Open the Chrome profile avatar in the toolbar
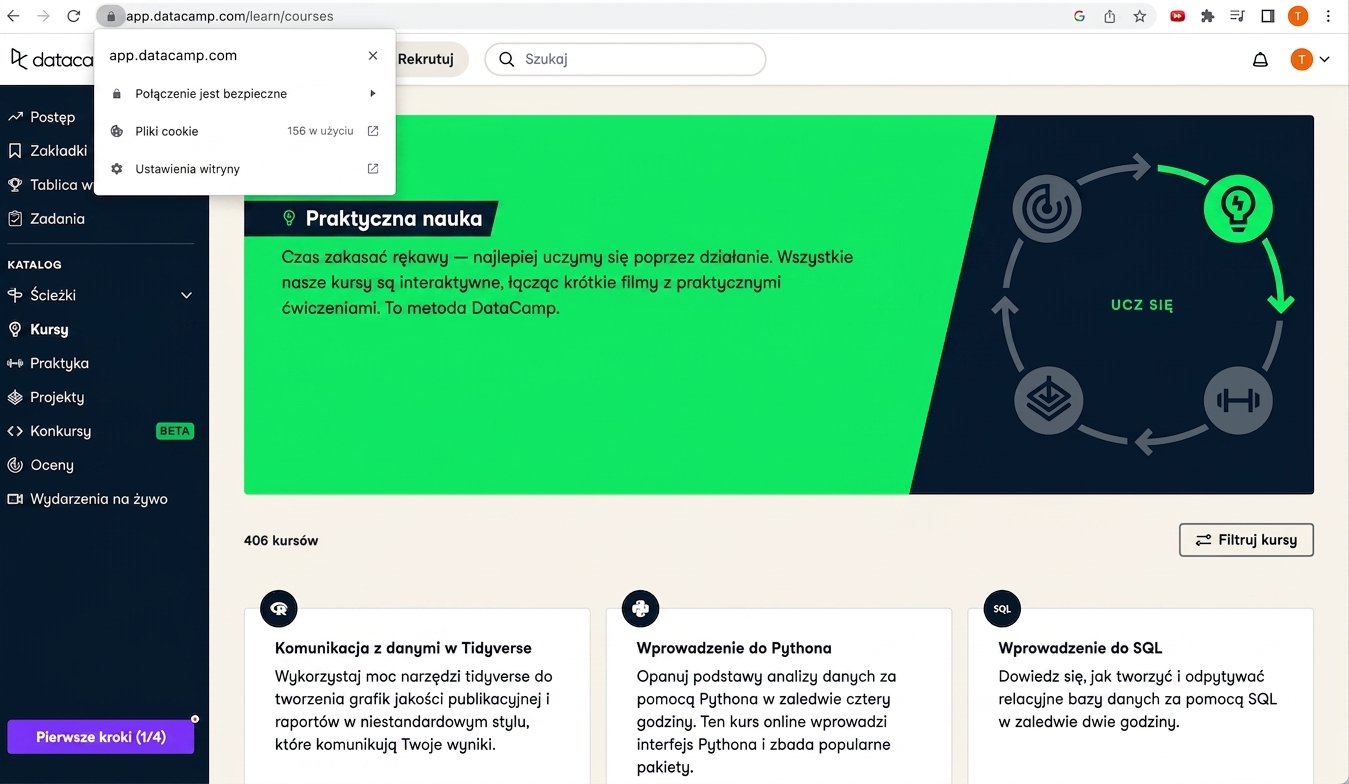The width and height of the screenshot is (1349, 784). pos(1297,16)
